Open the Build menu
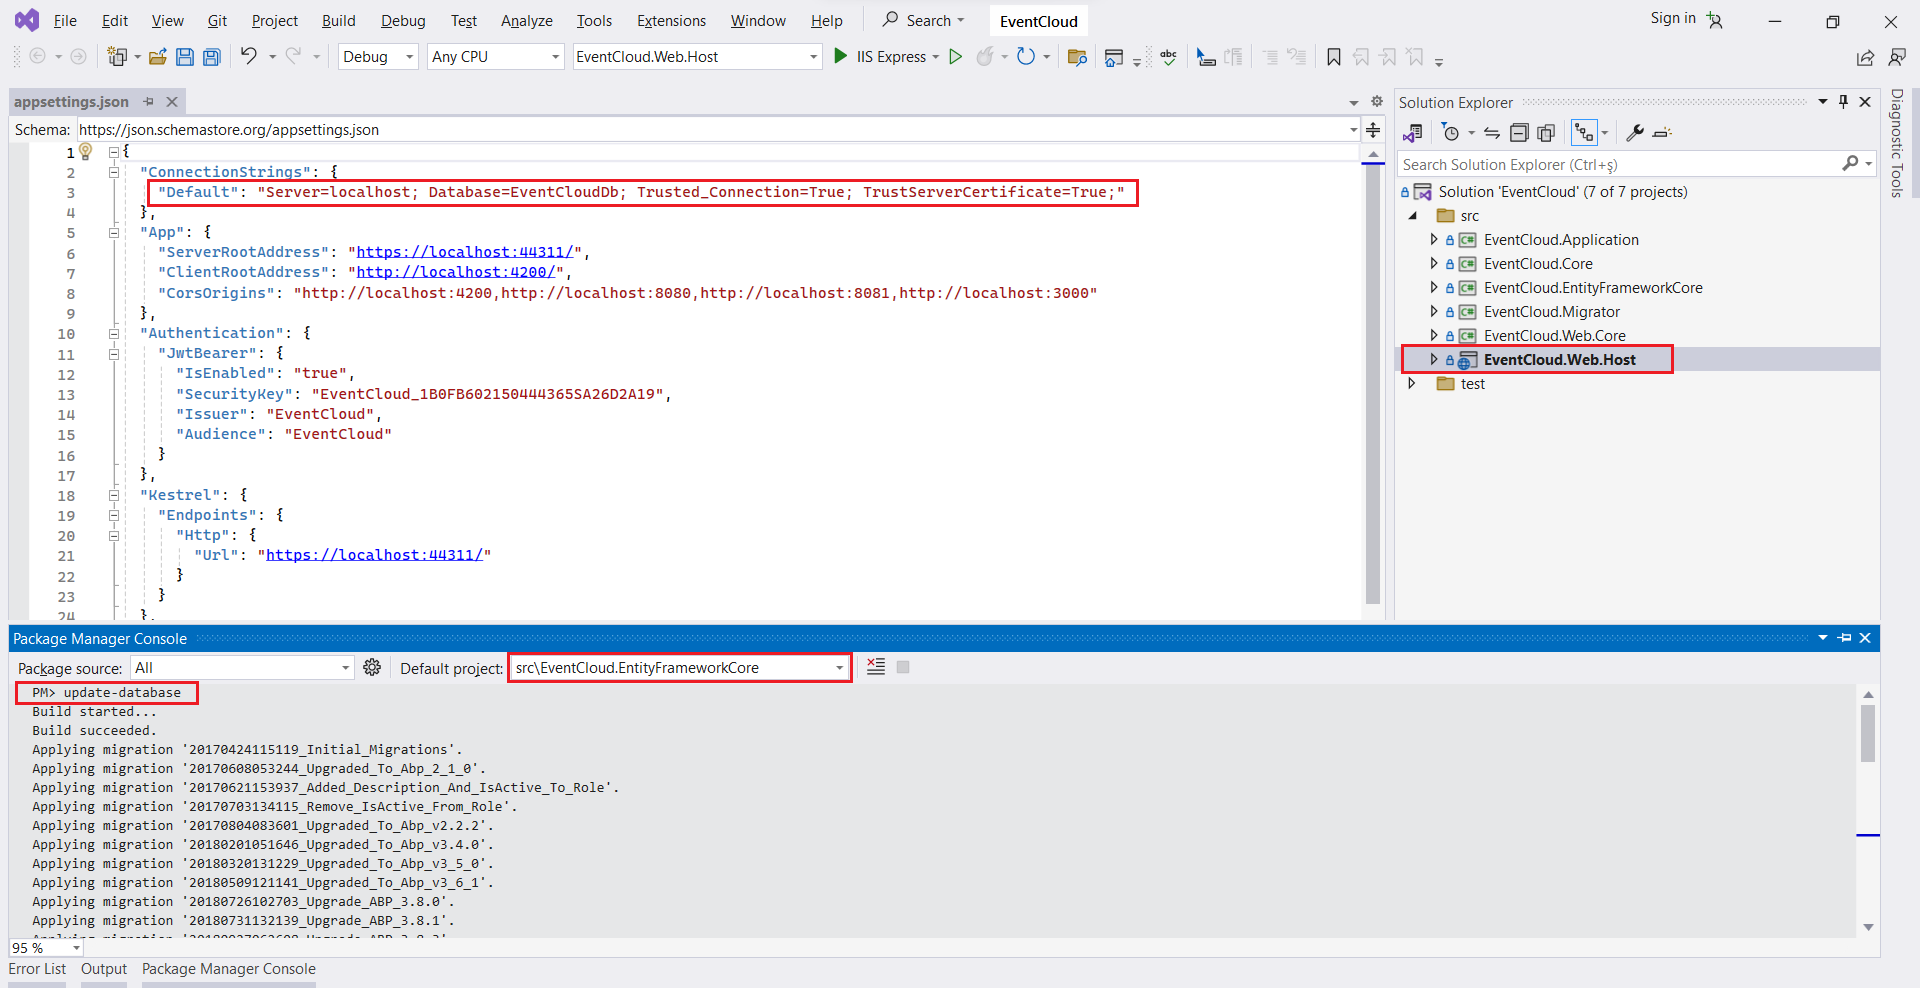Image resolution: width=1920 pixels, height=988 pixels. click(x=338, y=21)
